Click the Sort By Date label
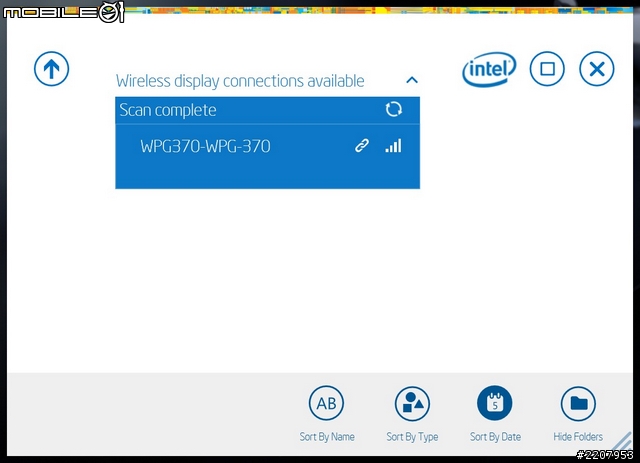This screenshot has width=640, height=463. click(x=495, y=437)
